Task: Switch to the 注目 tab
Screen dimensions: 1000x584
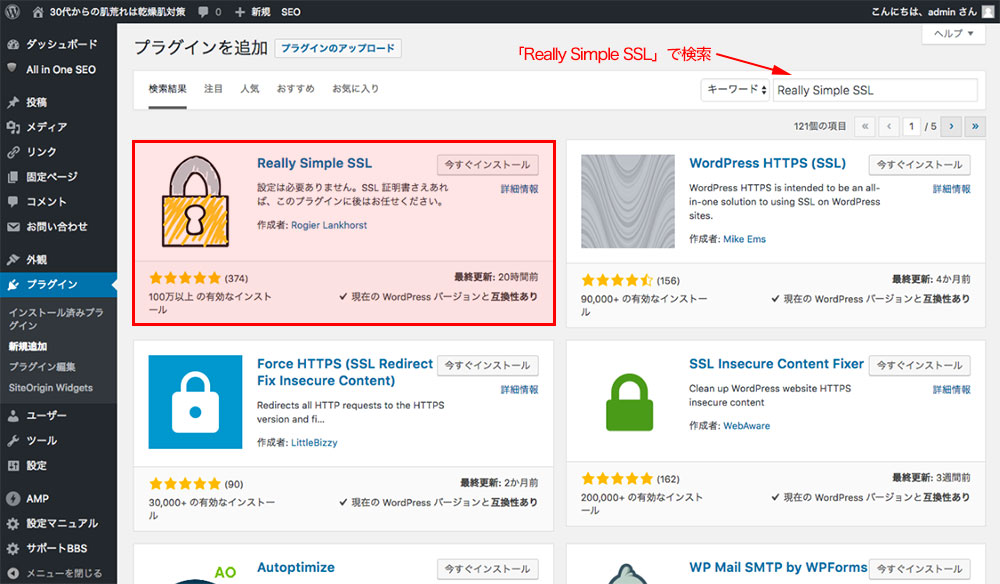Action: [x=213, y=89]
